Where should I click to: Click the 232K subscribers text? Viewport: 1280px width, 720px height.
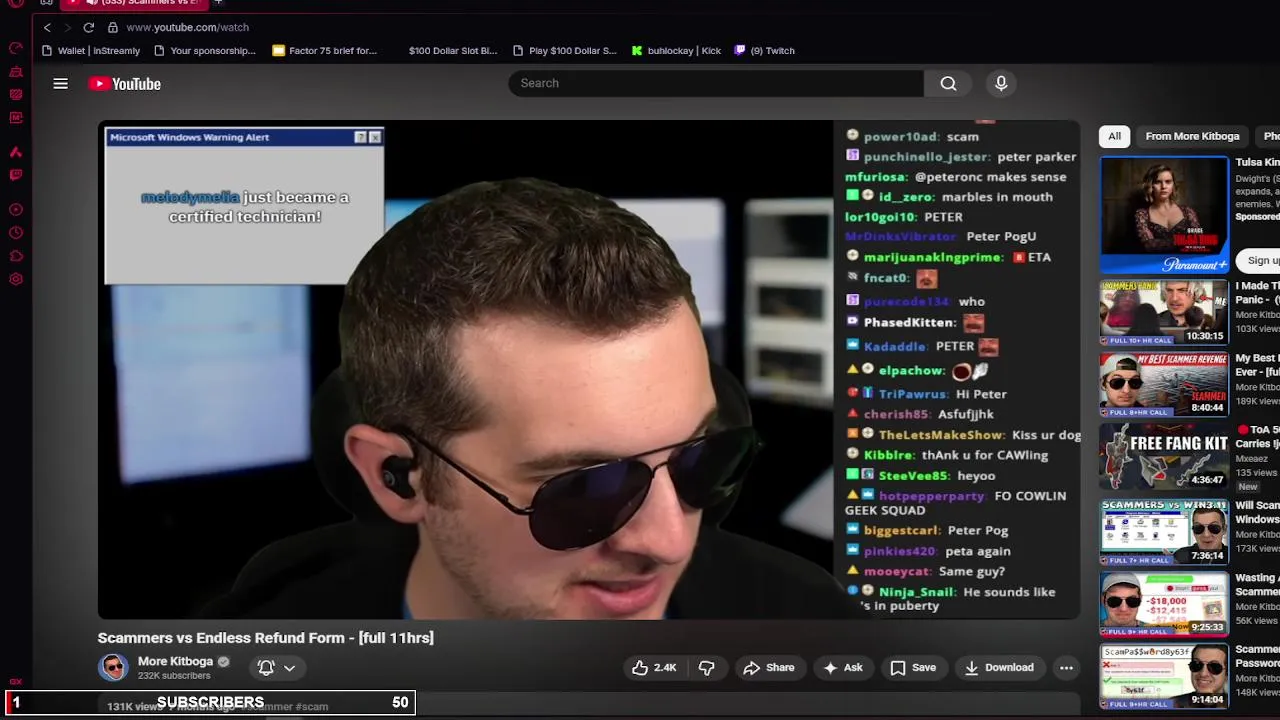coord(174,676)
